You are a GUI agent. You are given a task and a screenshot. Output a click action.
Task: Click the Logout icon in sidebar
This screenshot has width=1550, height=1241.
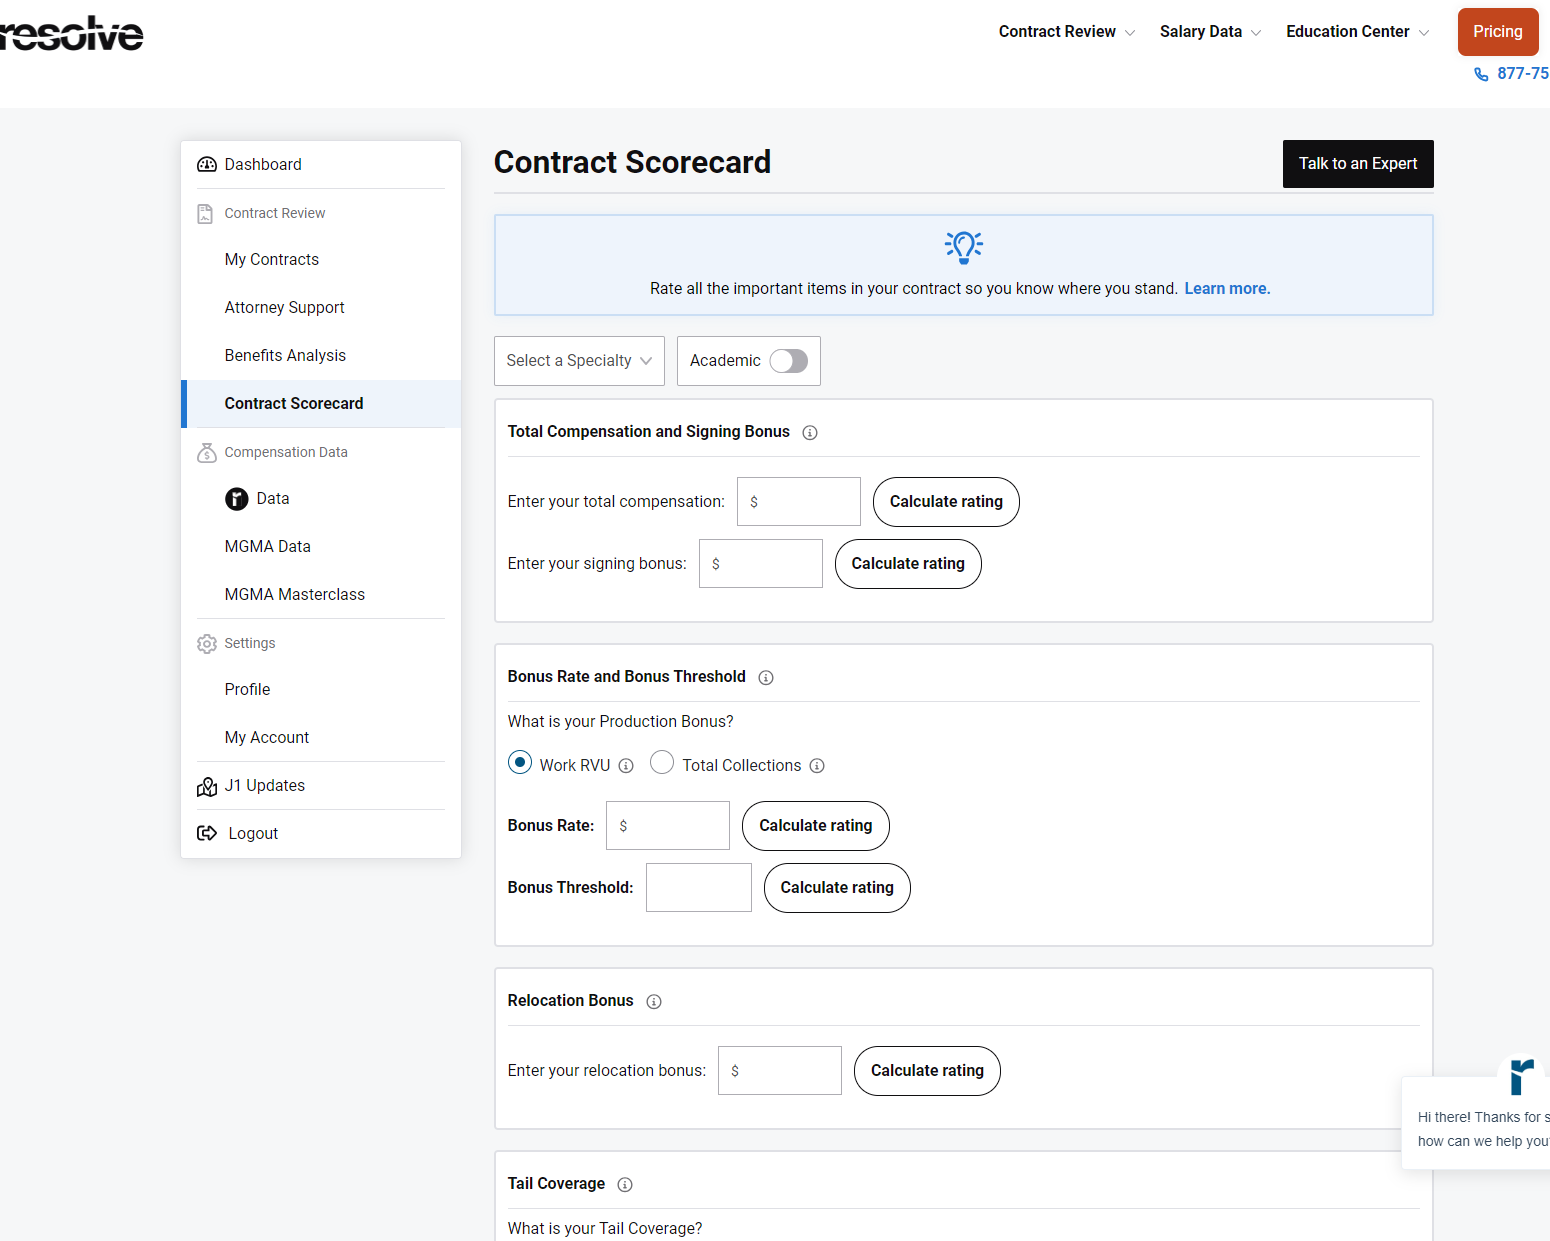207,834
